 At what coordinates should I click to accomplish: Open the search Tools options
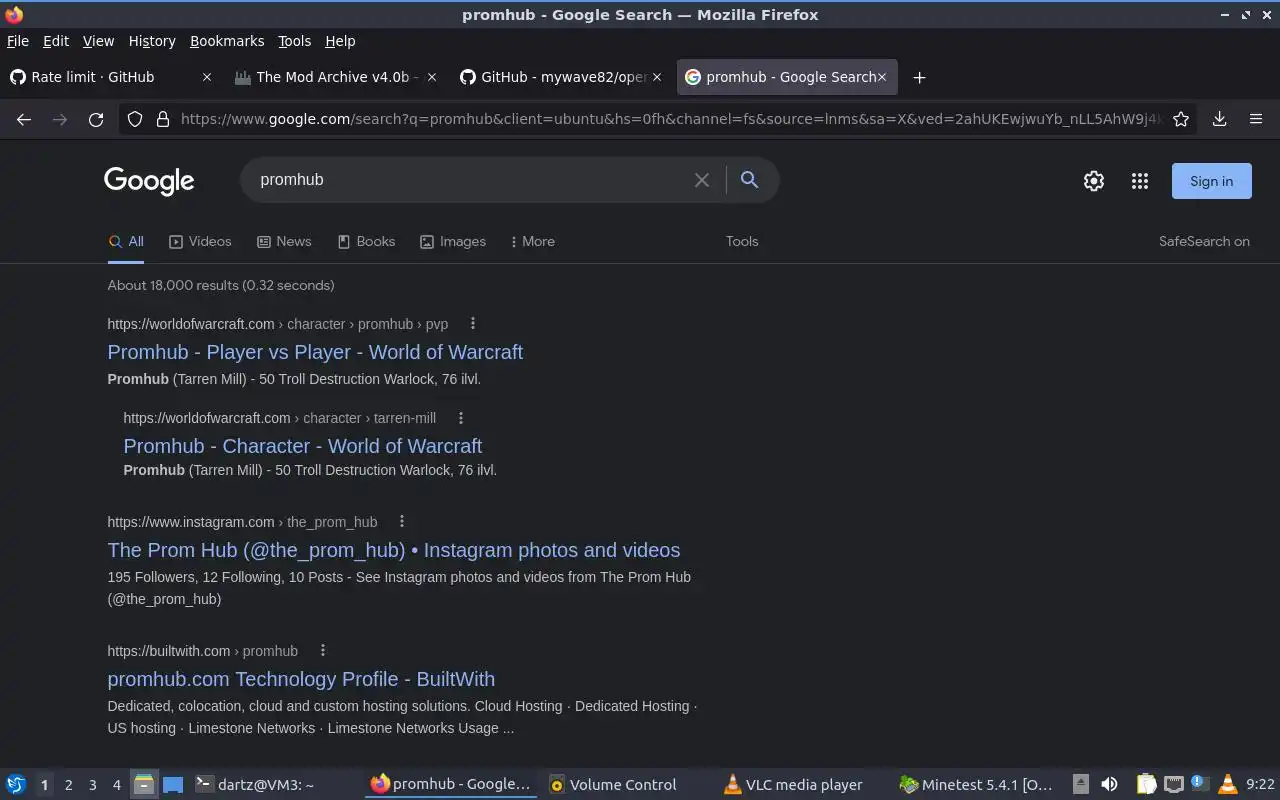pyautogui.click(x=742, y=242)
